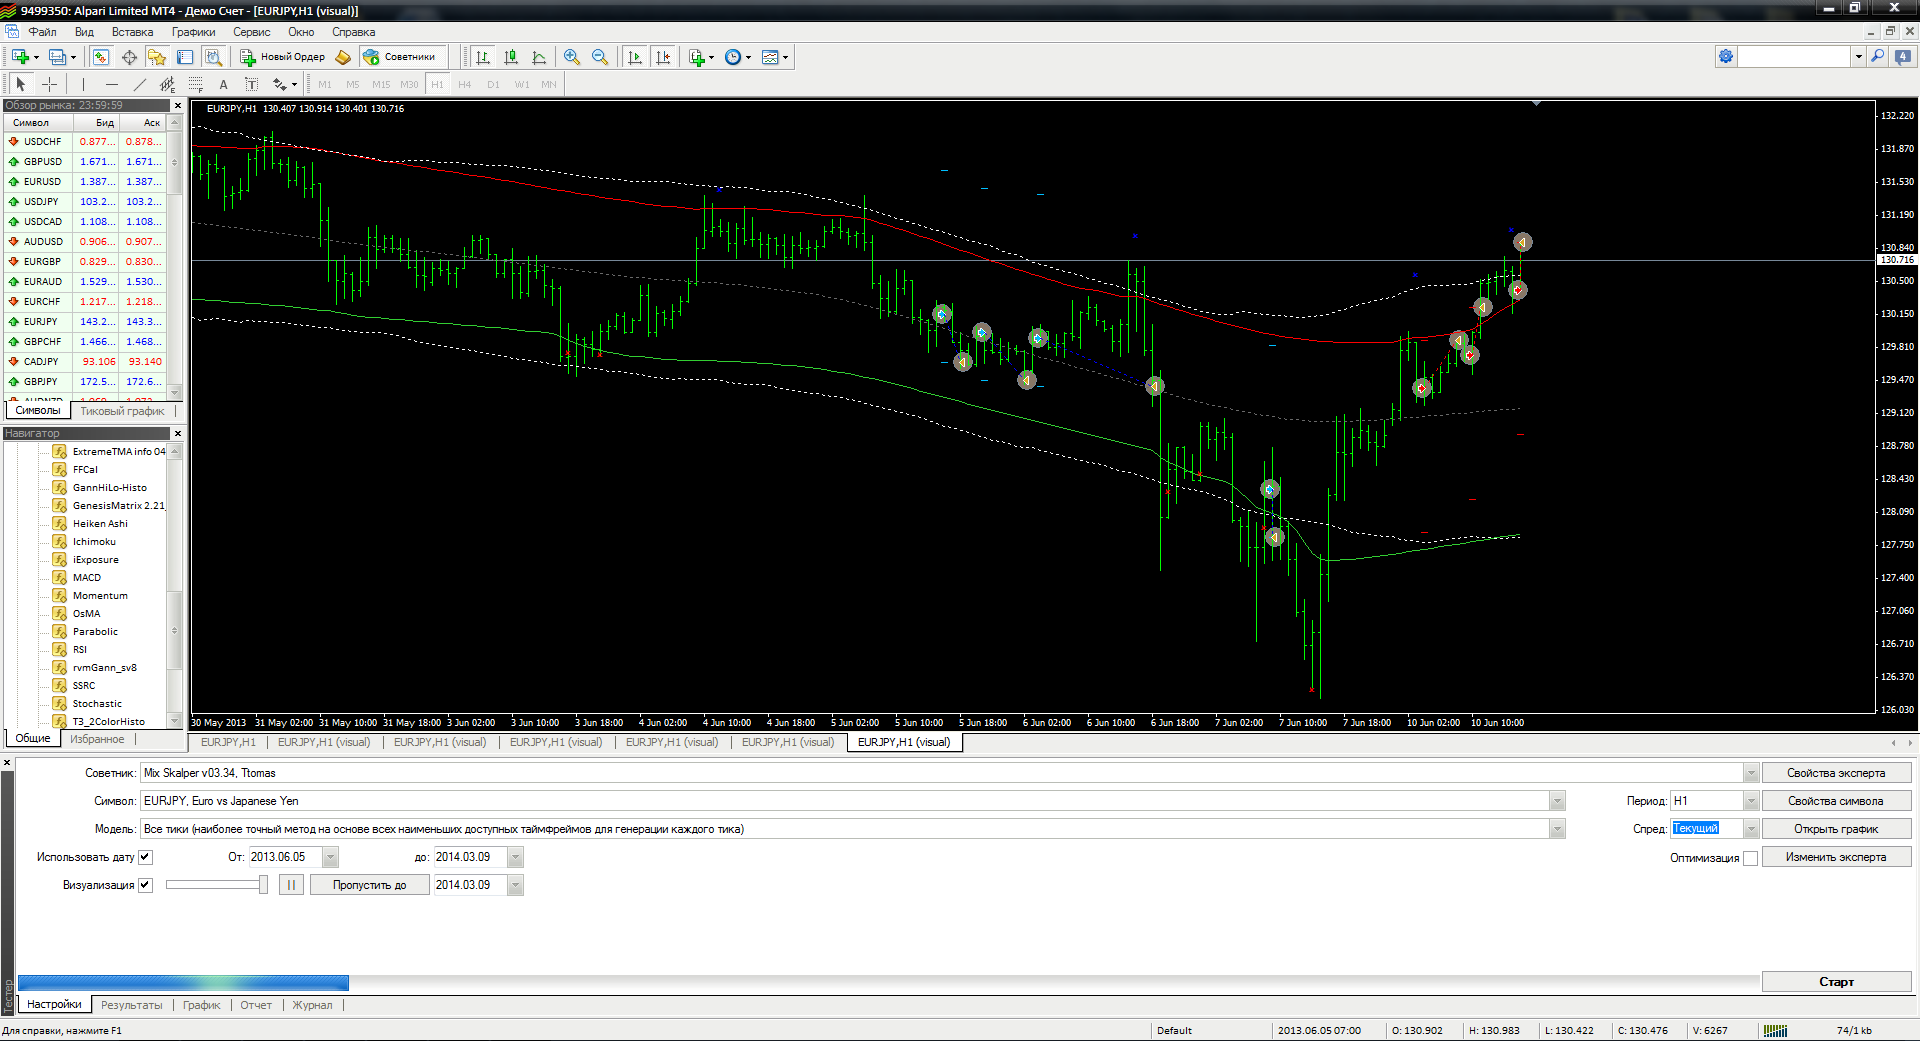The height and width of the screenshot is (1041, 1920).
Task: Select M1 timeframe button
Action: click(x=325, y=84)
